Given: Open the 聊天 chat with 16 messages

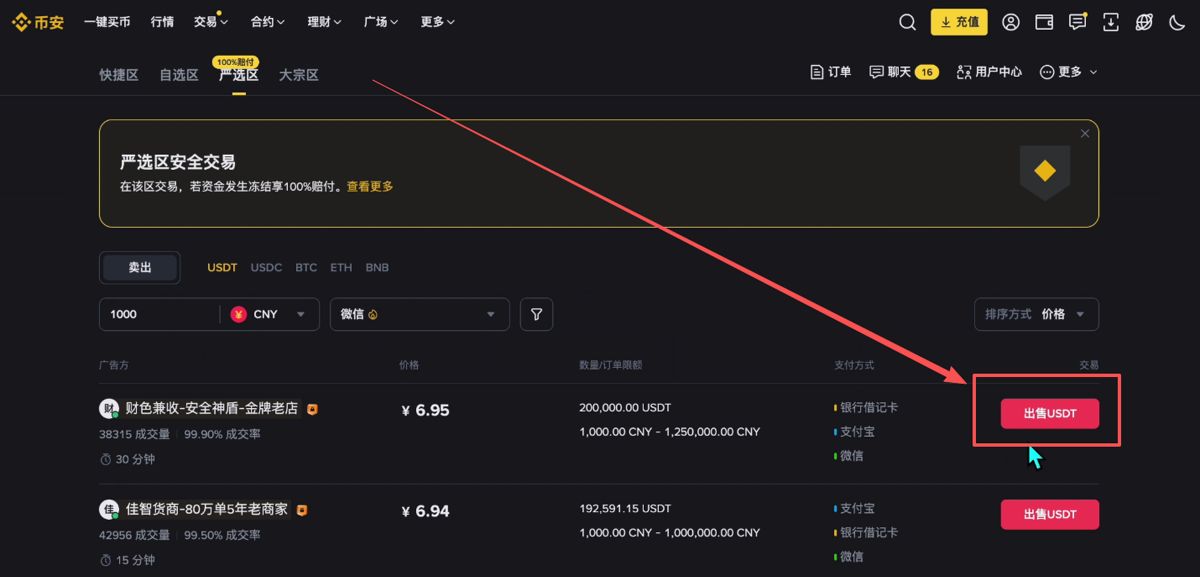Looking at the screenshot, I should pos(895,71).
